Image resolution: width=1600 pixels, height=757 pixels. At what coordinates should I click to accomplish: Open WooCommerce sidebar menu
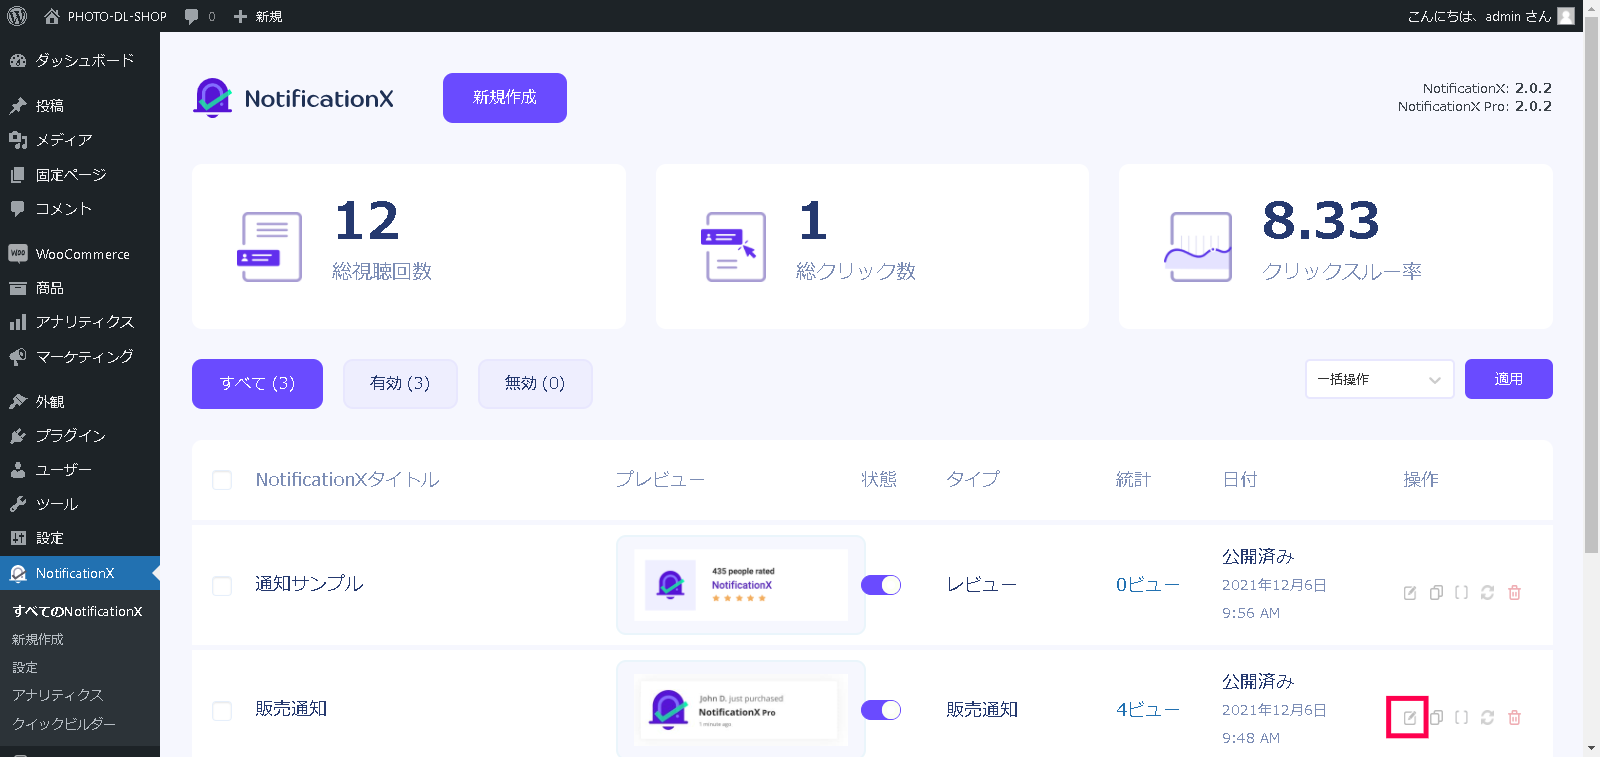pos(80,254)
